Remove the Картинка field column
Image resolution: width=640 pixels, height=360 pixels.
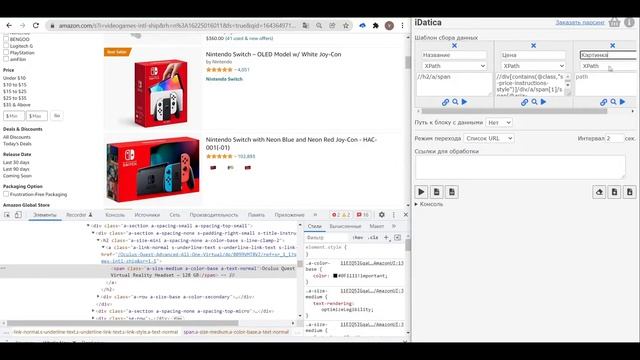[612, 46]
